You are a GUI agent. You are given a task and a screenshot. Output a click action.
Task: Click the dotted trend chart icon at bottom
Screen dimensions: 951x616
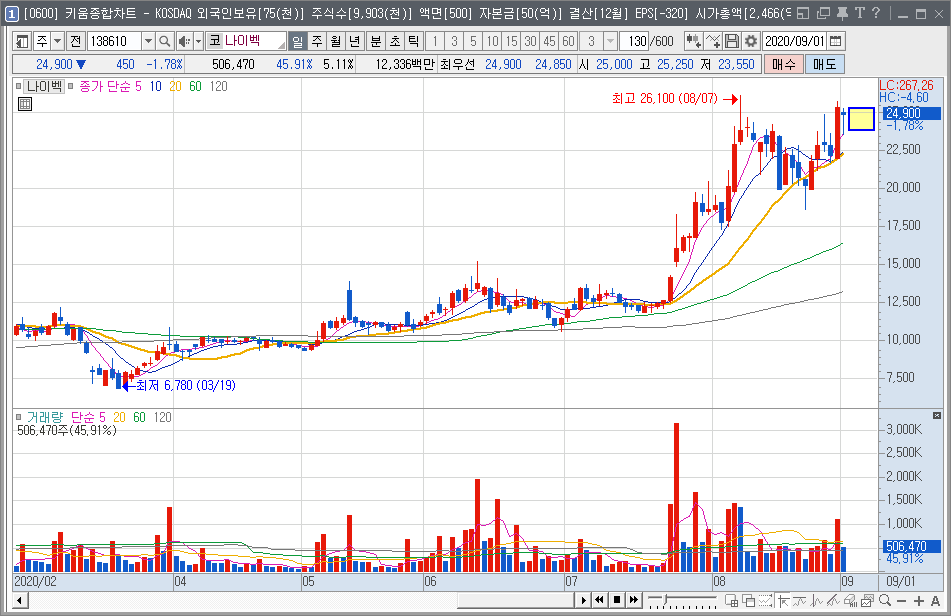click(x=765, y=601)
